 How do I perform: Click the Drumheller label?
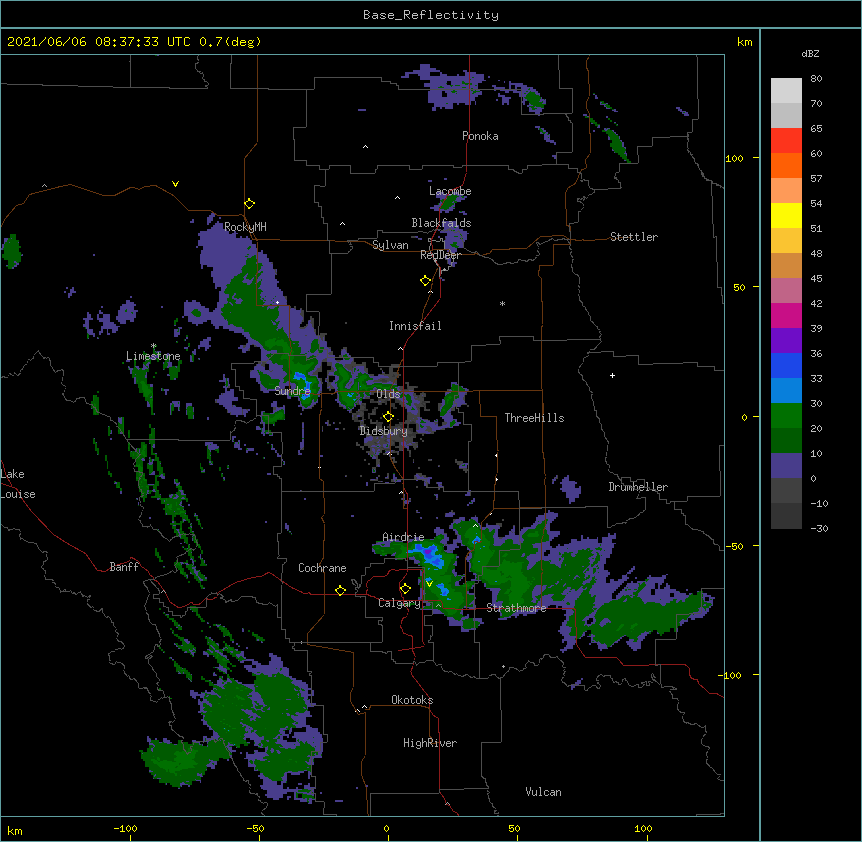pos(638,487)
